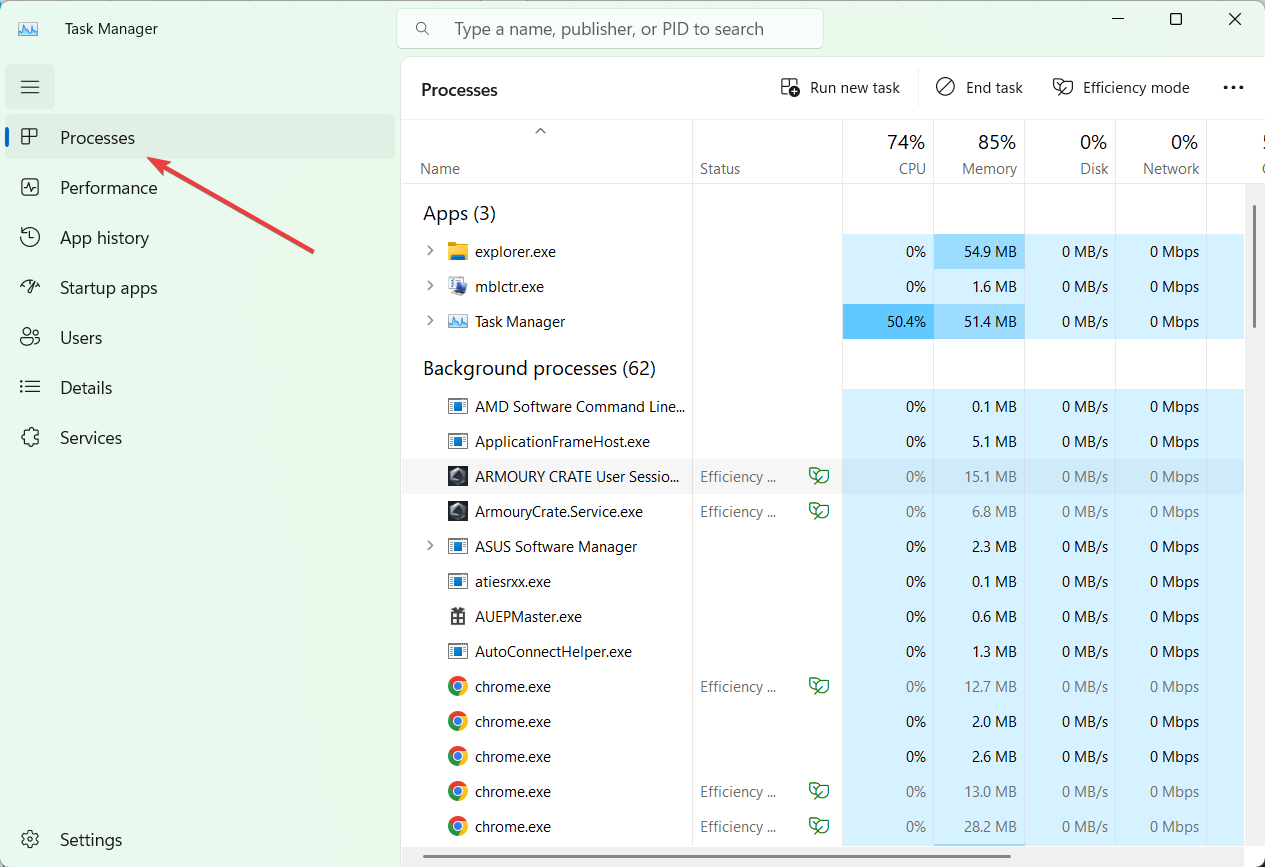
Task: Toggle efficiency leaf icon next to first chrome.exe
Action: pyautogui.click(x=819, y=686)
